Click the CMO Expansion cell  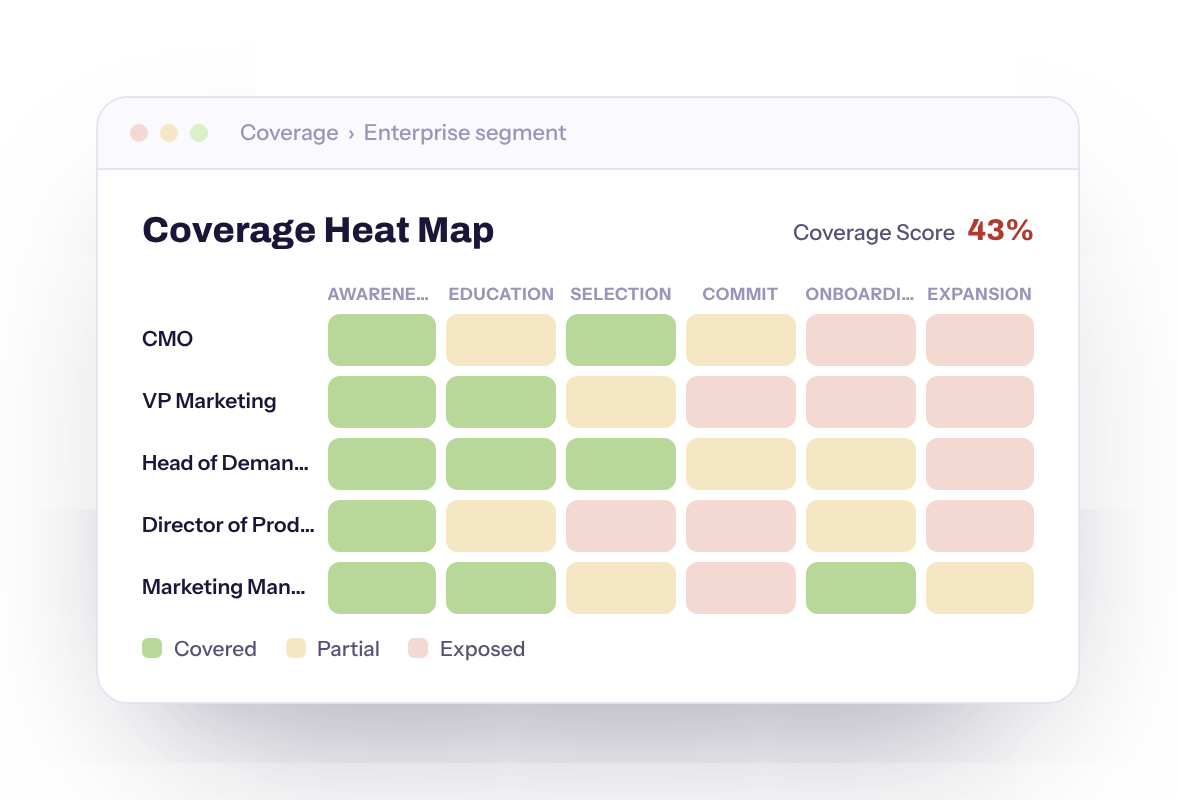coord(980,340)
